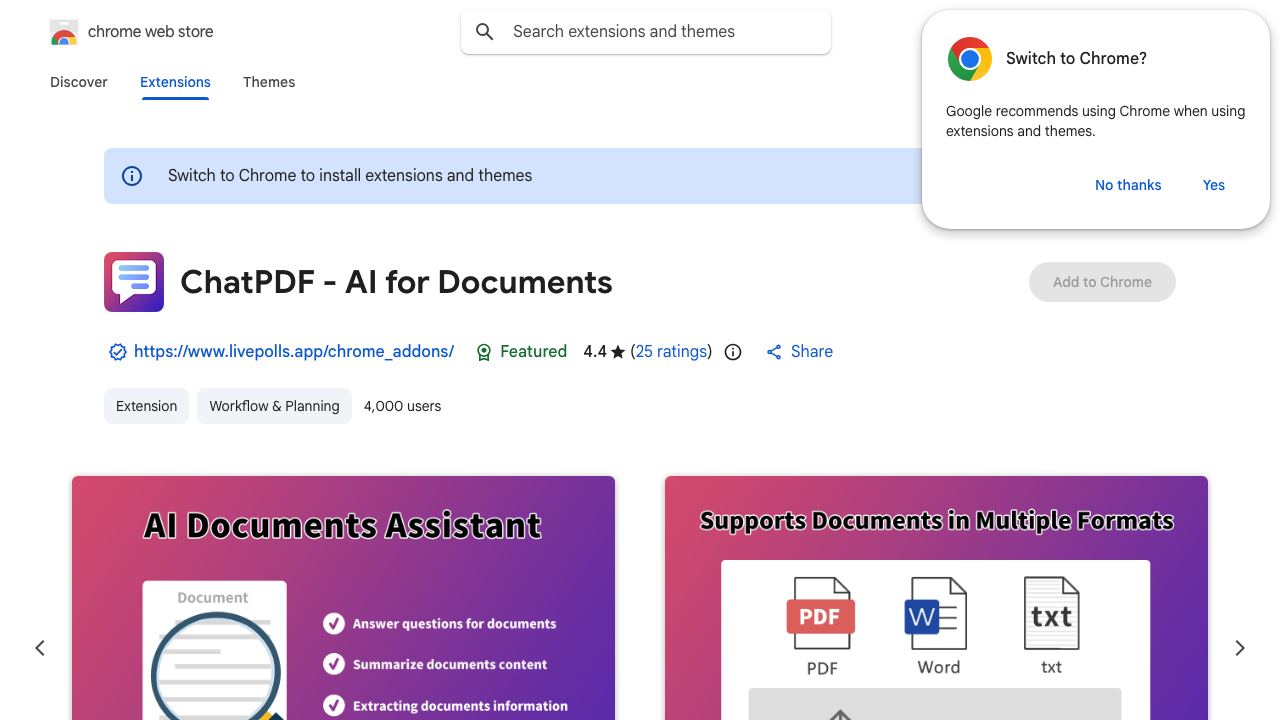The image size is (1280, 720).
Task: Go to next screenshot with right arrow
Action: 1240,648
